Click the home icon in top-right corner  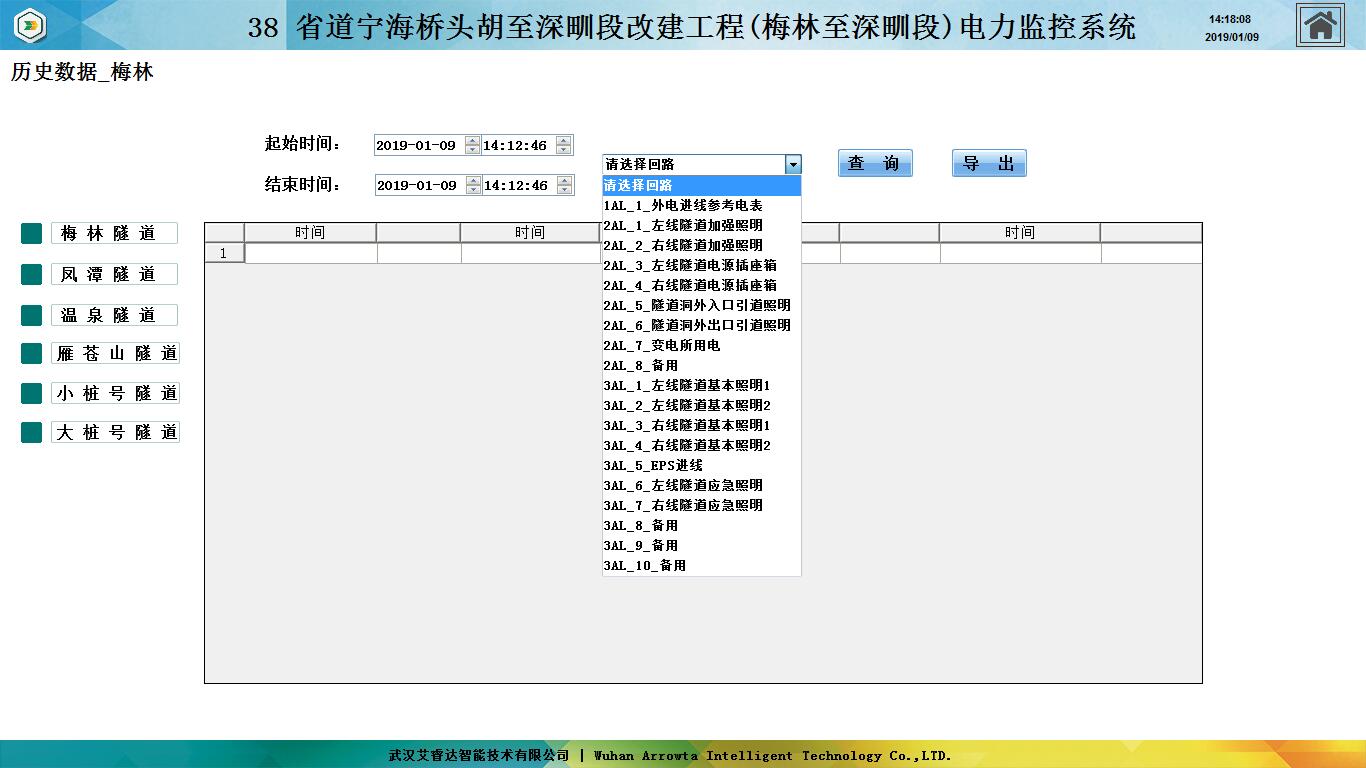(x=1320, y=25)
